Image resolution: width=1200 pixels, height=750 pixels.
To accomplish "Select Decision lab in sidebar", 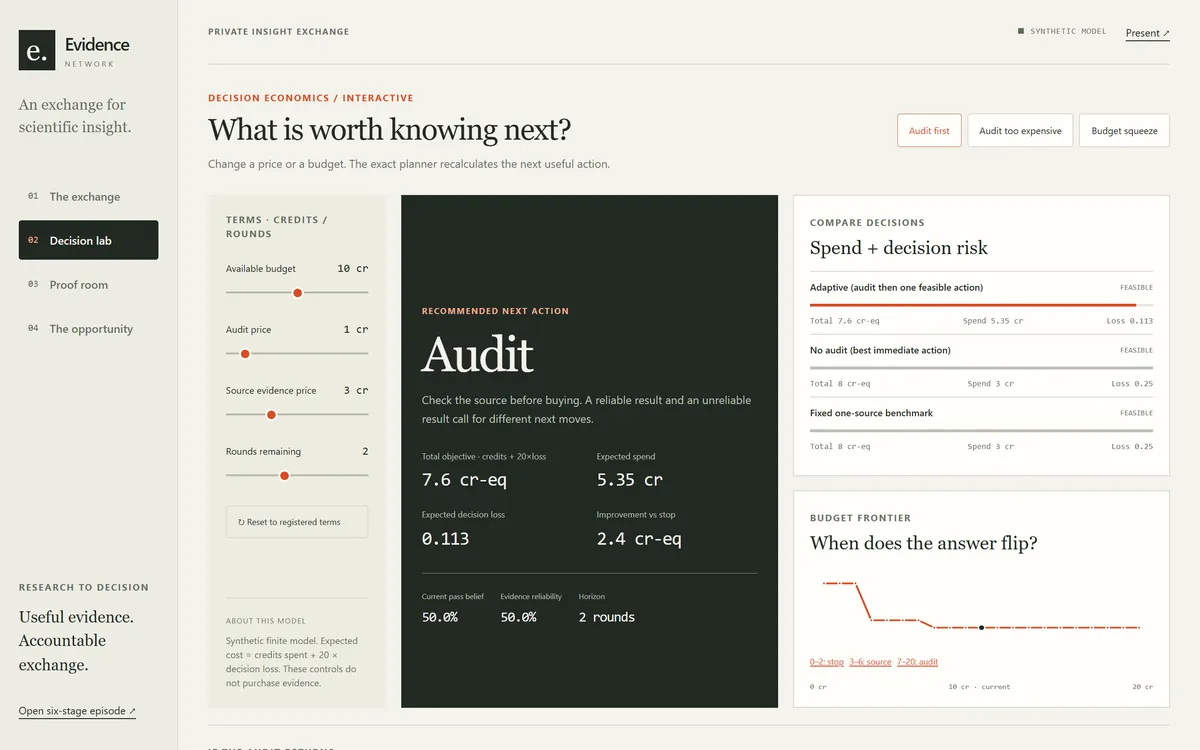I will click(88, 240).
